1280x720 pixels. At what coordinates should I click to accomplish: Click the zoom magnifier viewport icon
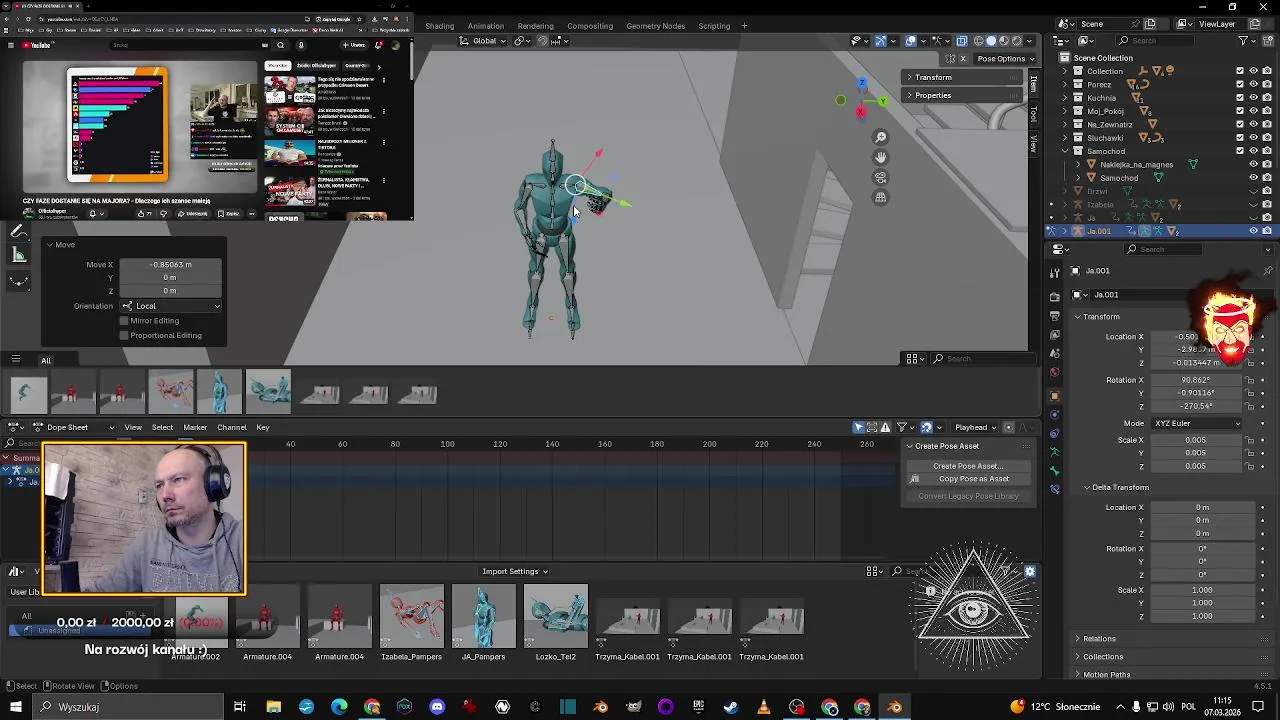click(x=881, y=137)
